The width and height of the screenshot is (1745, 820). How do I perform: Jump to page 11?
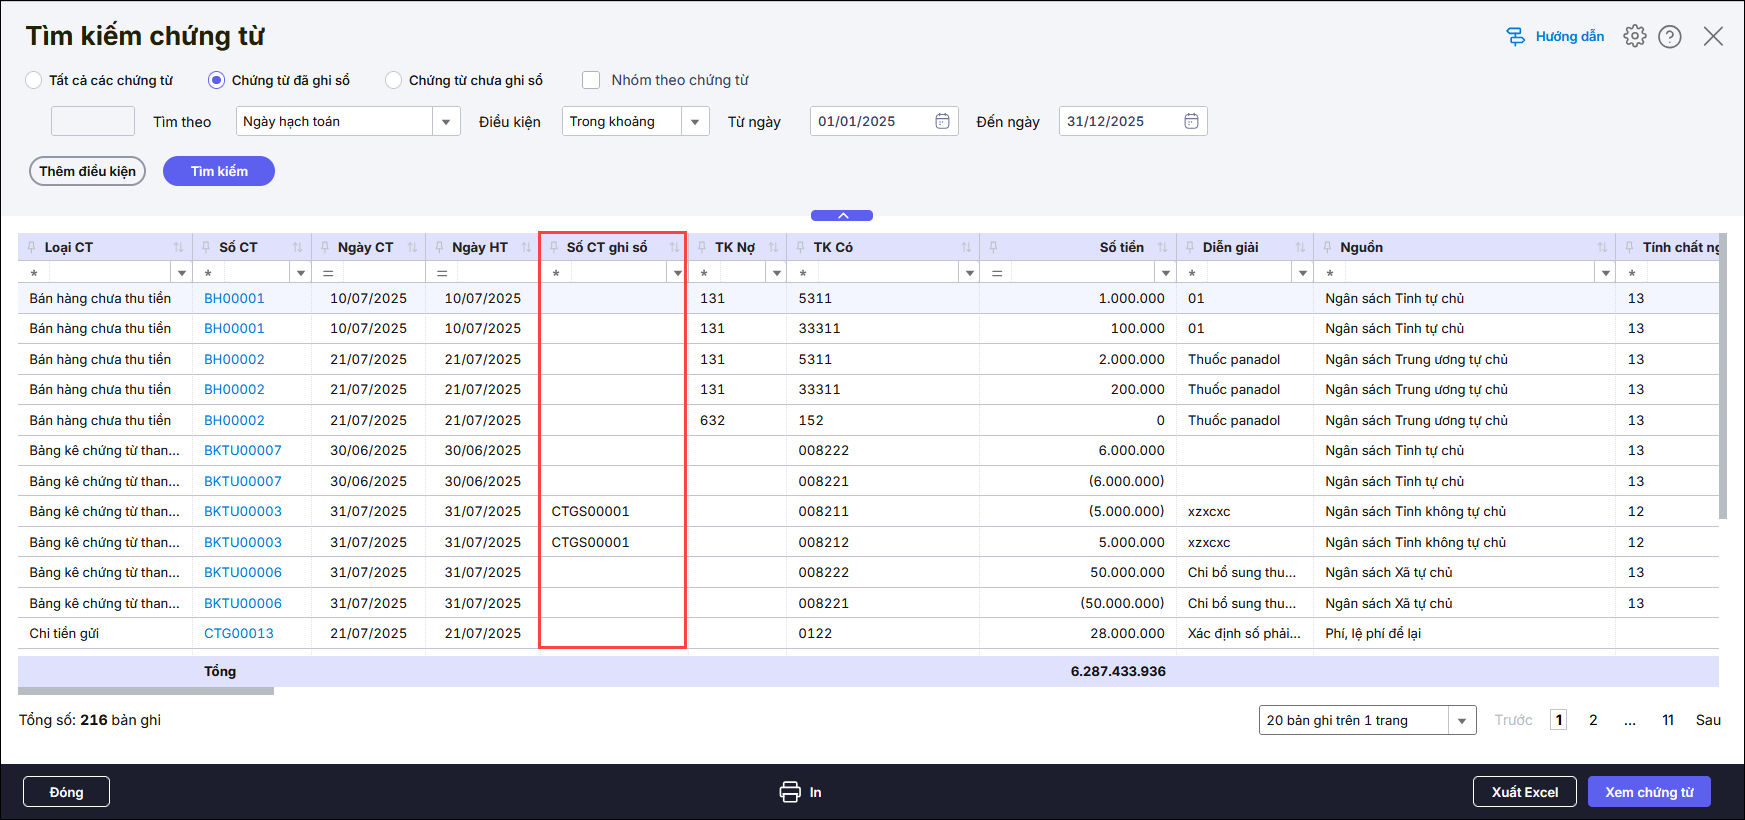[1667, 720]
